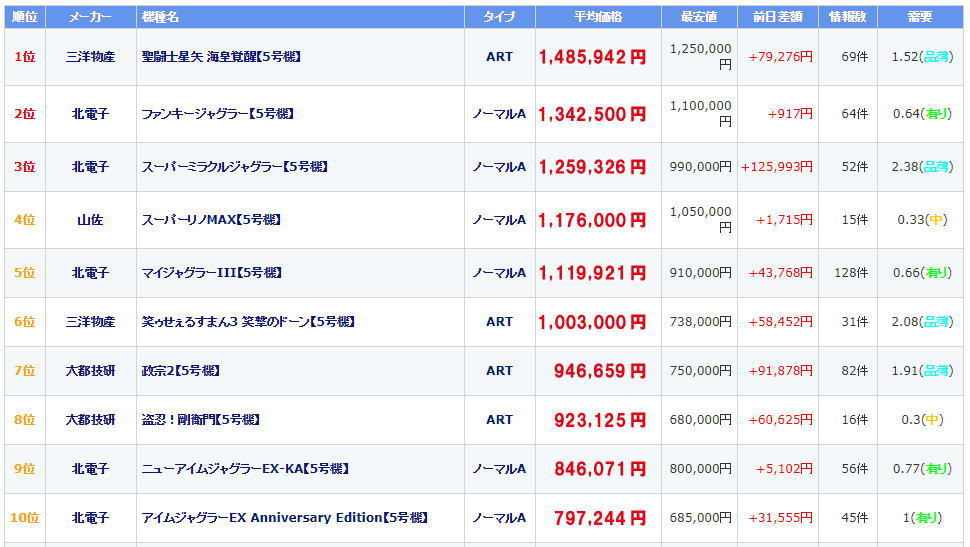Click info count 69件
The height and width of the screenshot is (547, 970).
[x=854, y=57]
